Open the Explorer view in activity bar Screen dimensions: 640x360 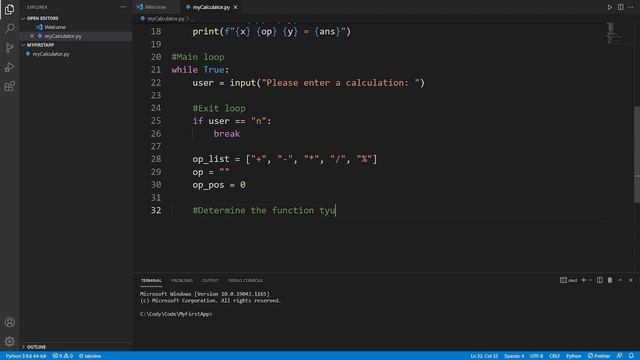point(9,9)
